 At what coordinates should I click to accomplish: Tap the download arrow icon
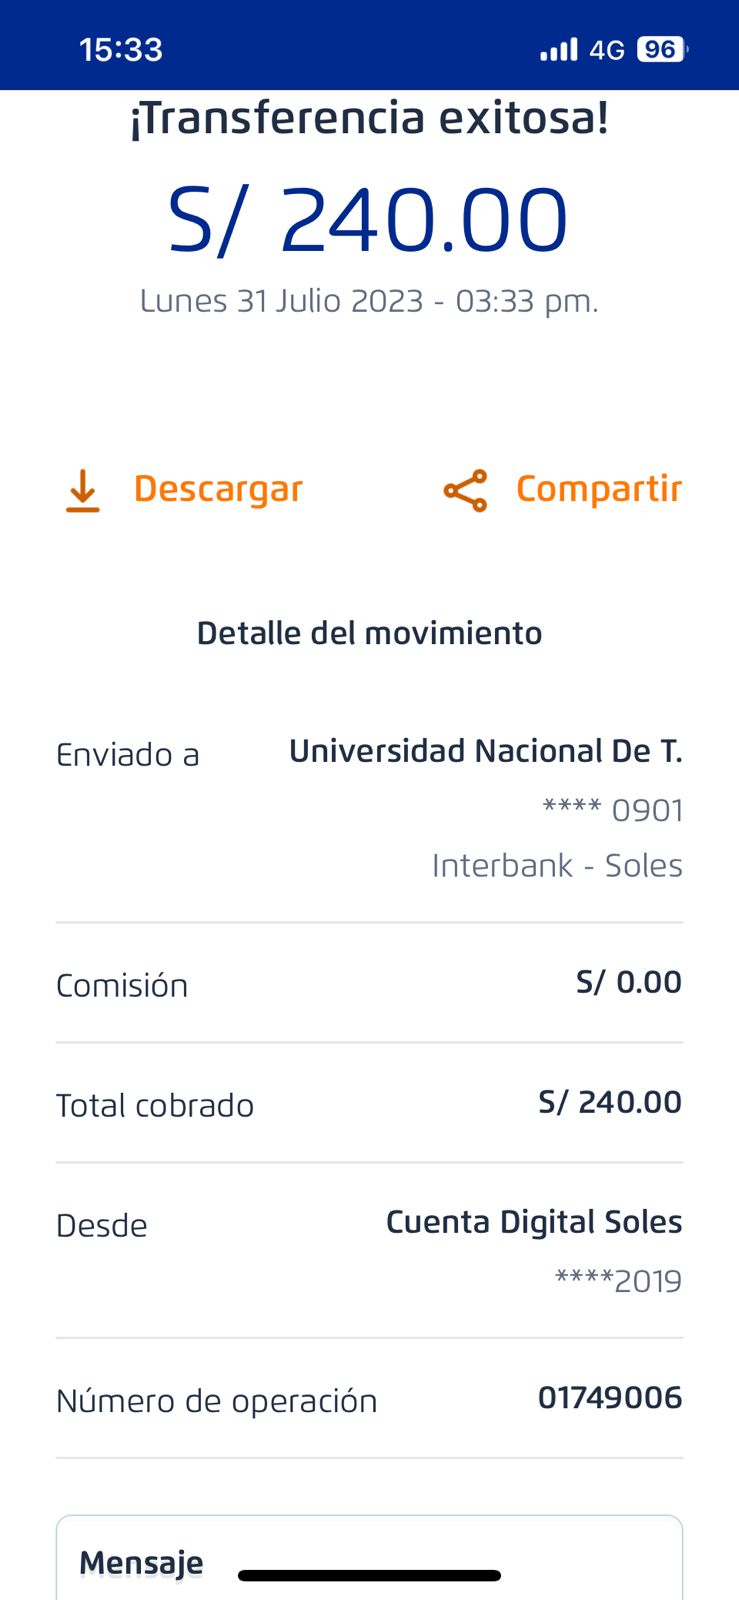83,490
